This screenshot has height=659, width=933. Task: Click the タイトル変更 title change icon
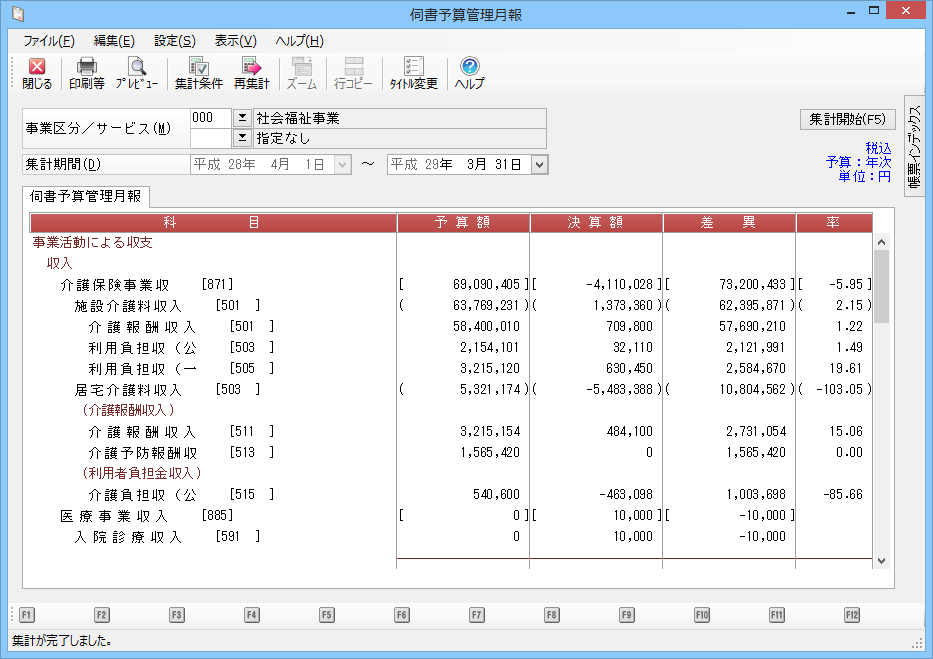point(413,73)
